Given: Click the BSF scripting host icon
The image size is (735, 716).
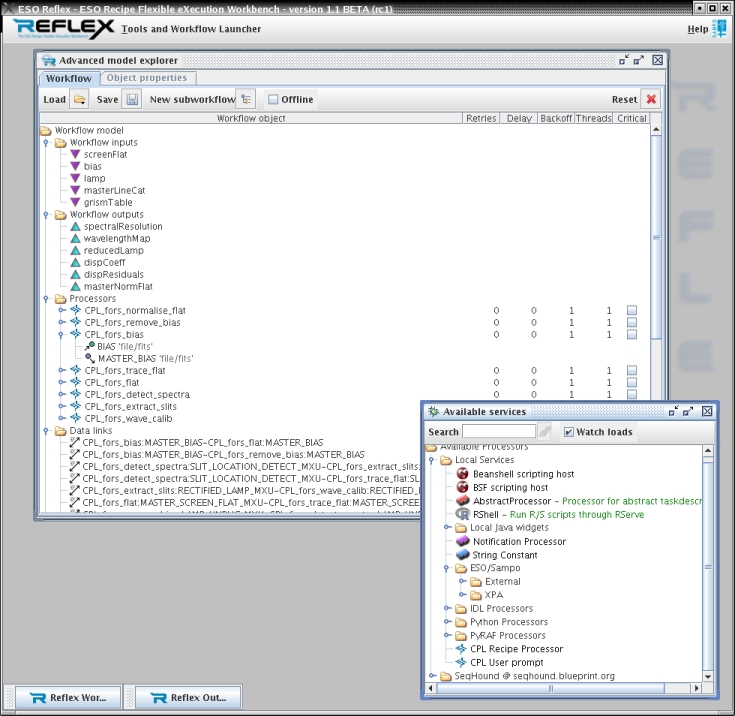Looking at the screenshot, I should point(462,487).
